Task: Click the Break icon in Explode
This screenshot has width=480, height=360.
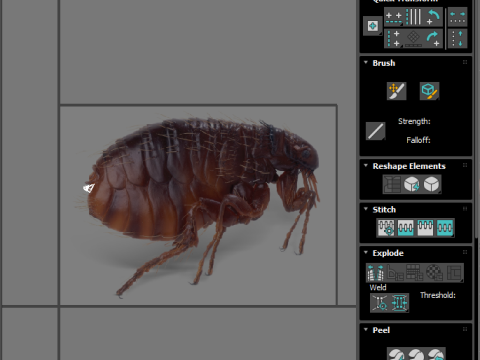Action: [376, 272]
